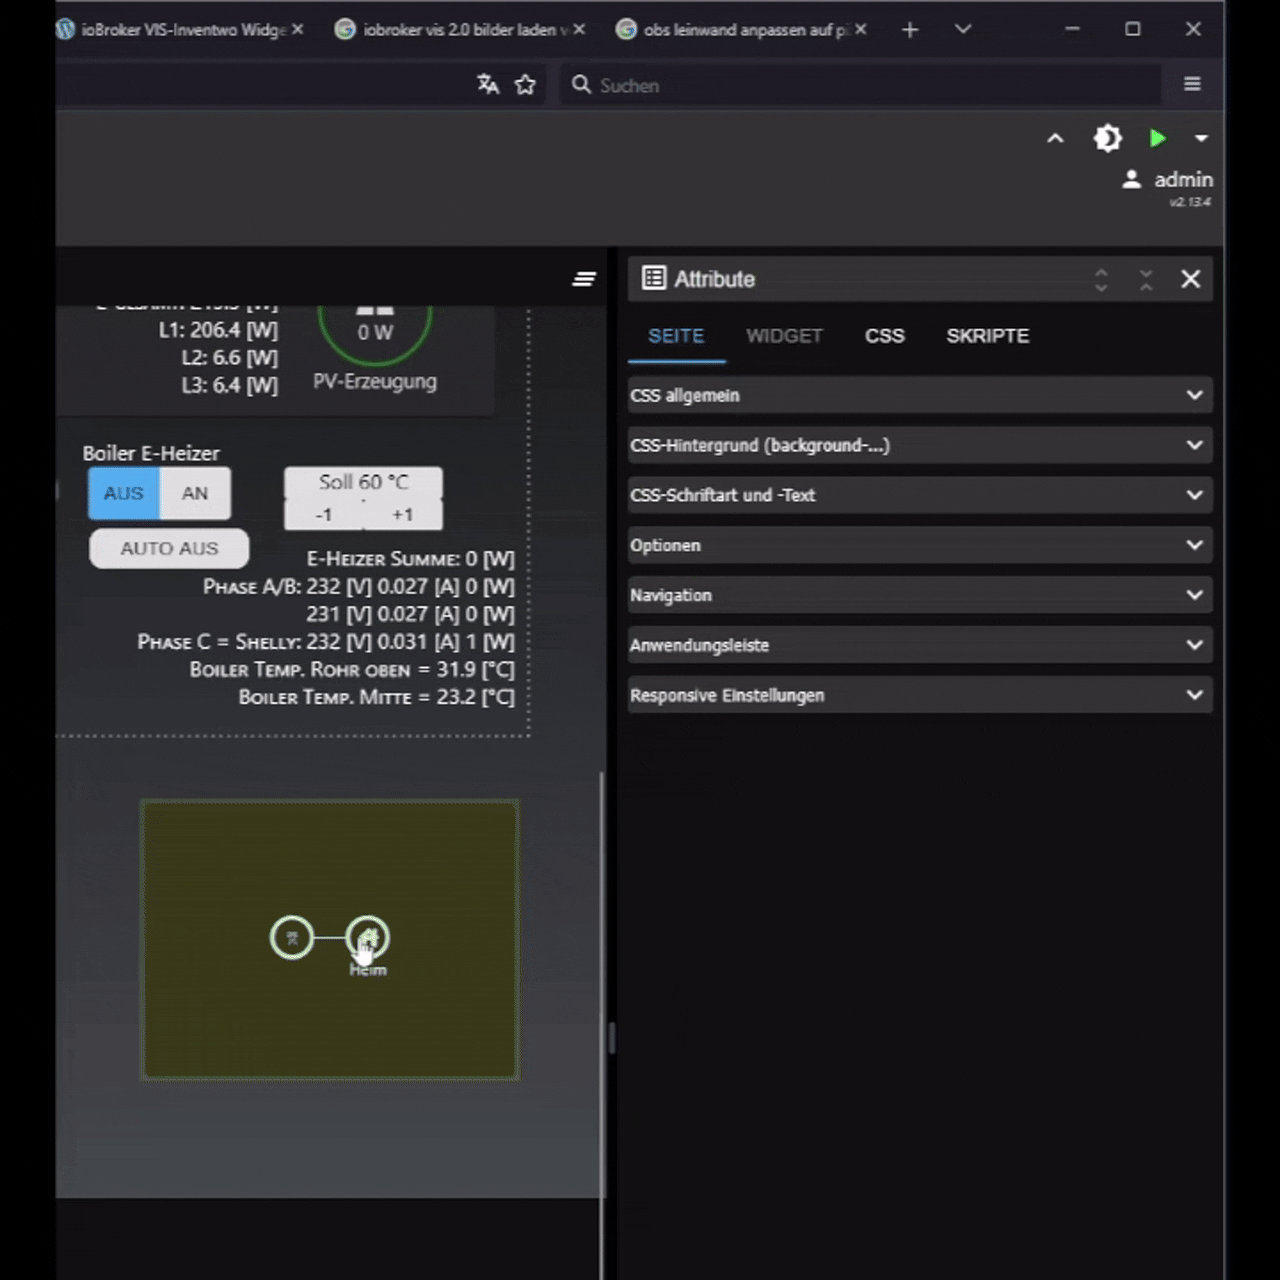
Task: Click the translate page icon
Action: [x=488, y=85]
